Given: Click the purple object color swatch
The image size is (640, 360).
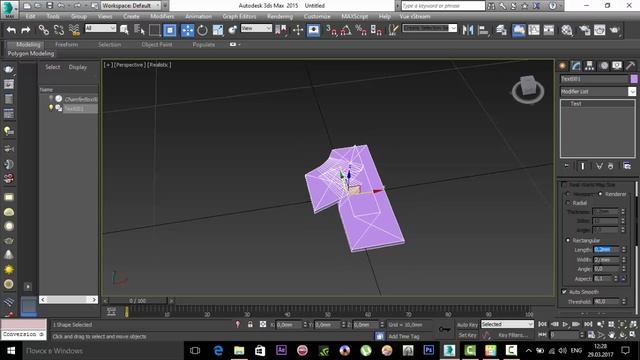Looking at the screenshot, I should 634,79.
